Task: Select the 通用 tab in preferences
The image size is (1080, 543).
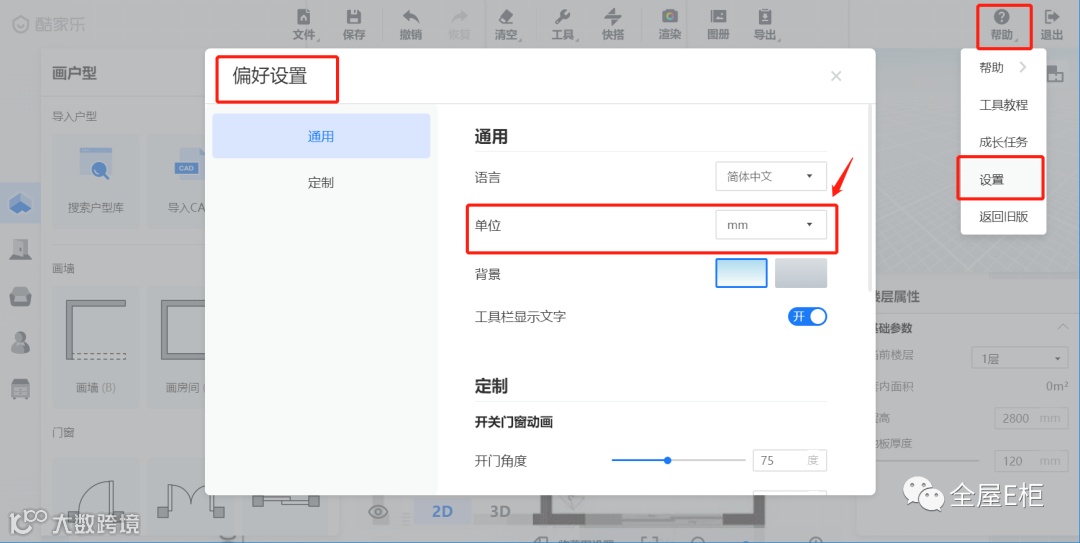Action: pos(321,136)
